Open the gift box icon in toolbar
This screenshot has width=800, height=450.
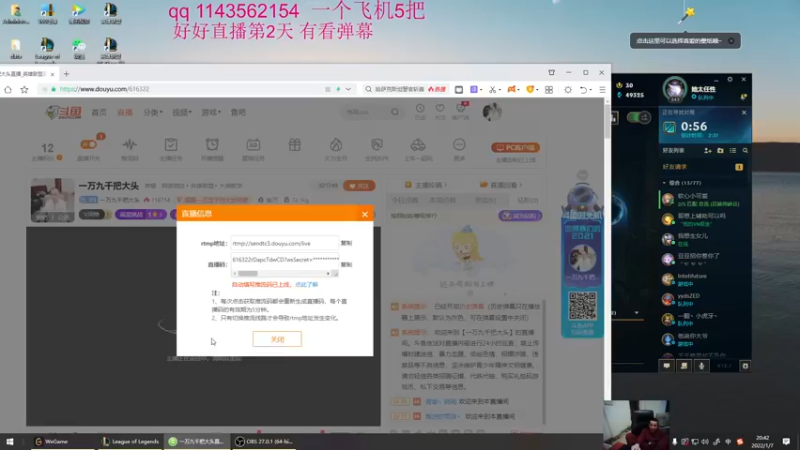click(x=294, y=144)
